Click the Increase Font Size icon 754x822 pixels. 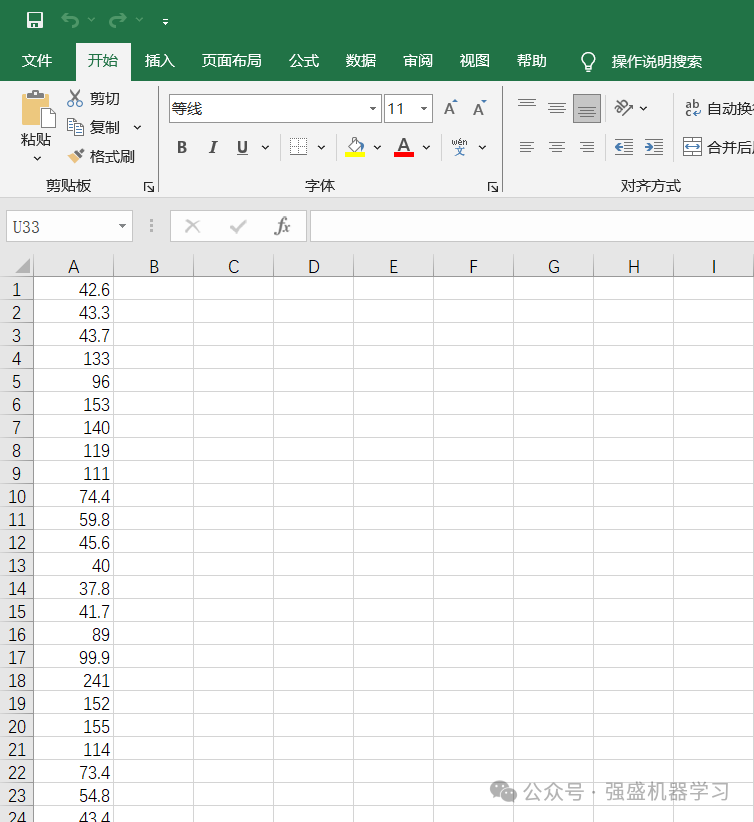[x=450, y=108]
